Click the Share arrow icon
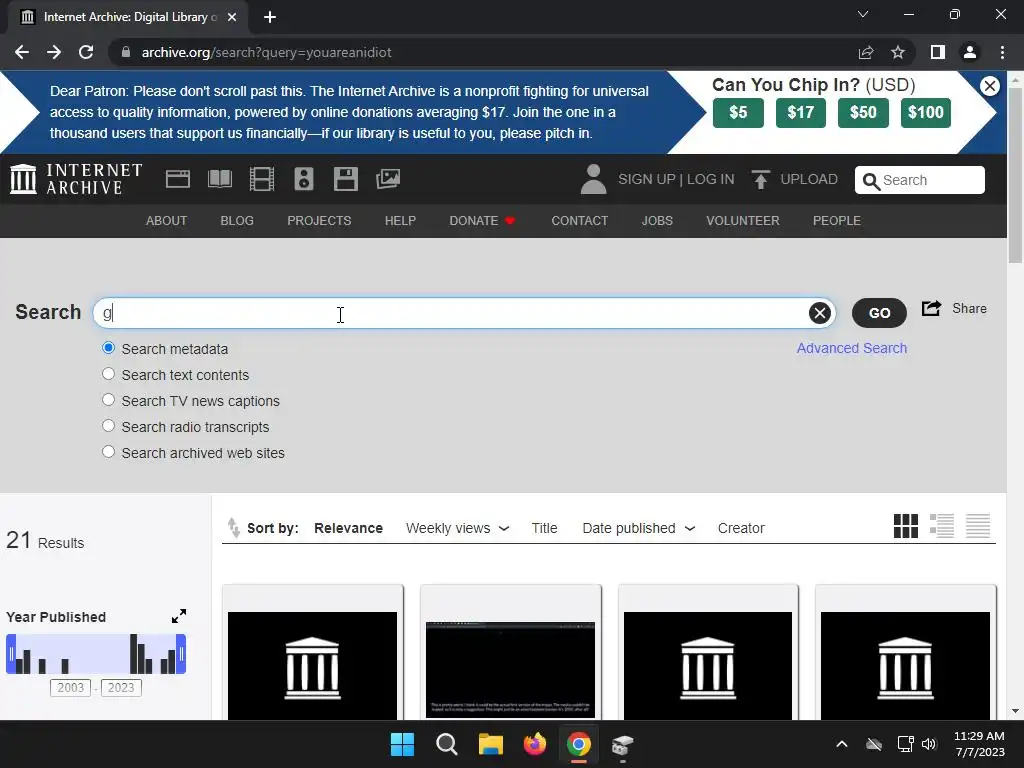This screenshot has width=1024, height=768. coord(931,308)
